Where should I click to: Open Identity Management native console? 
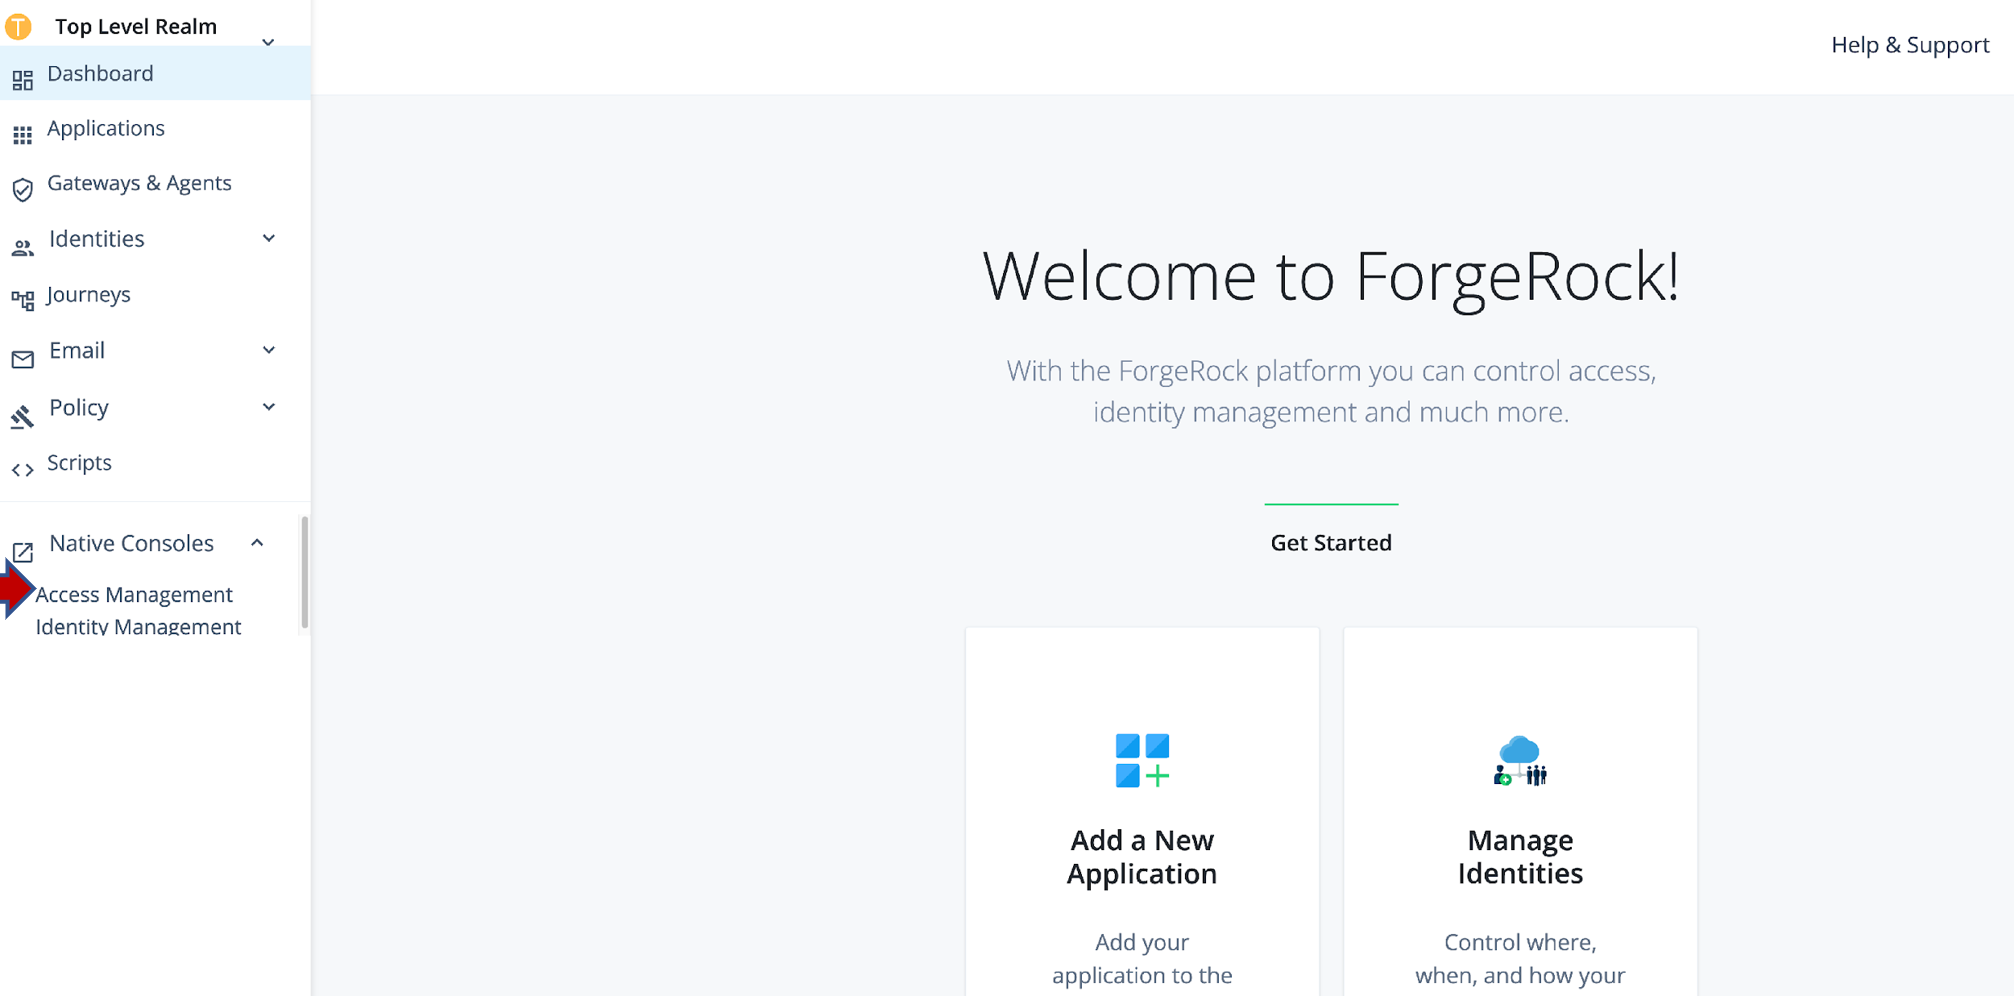[138, 627]
